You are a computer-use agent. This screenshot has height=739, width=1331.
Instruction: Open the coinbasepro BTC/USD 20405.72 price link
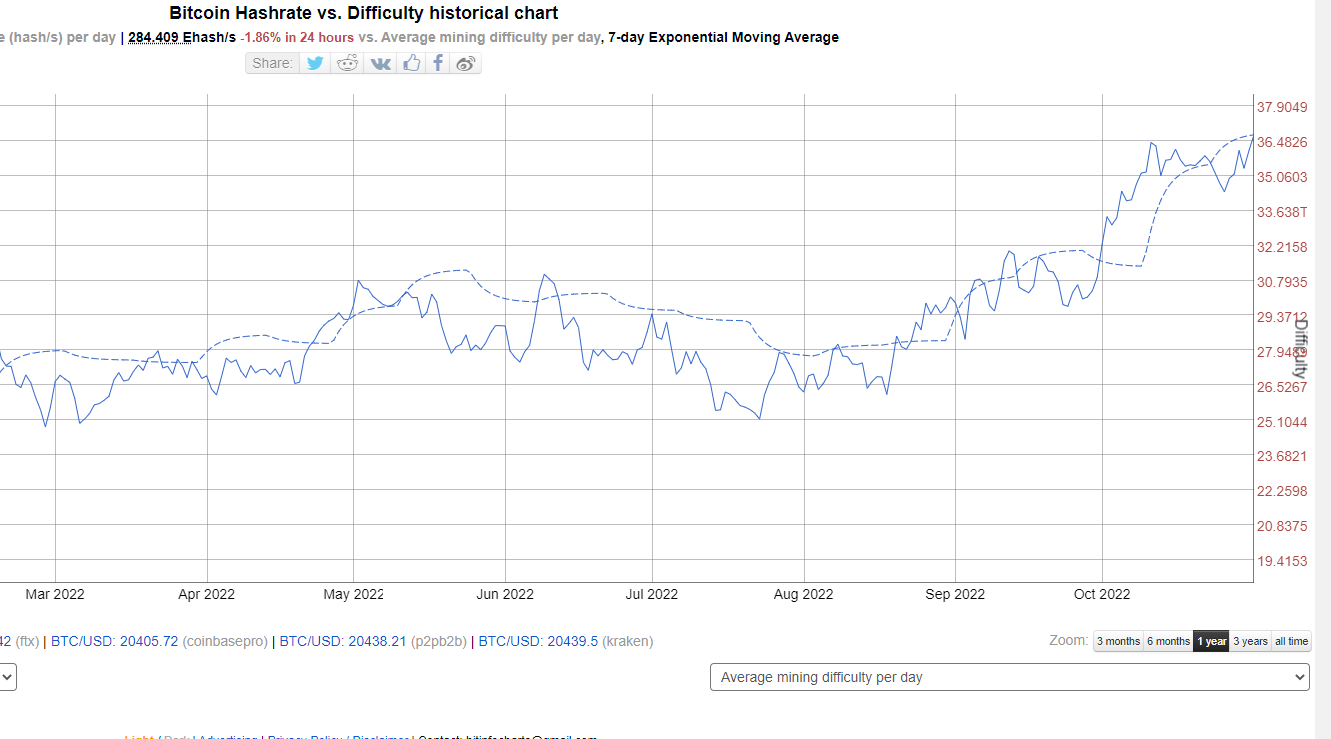point(114,640)
